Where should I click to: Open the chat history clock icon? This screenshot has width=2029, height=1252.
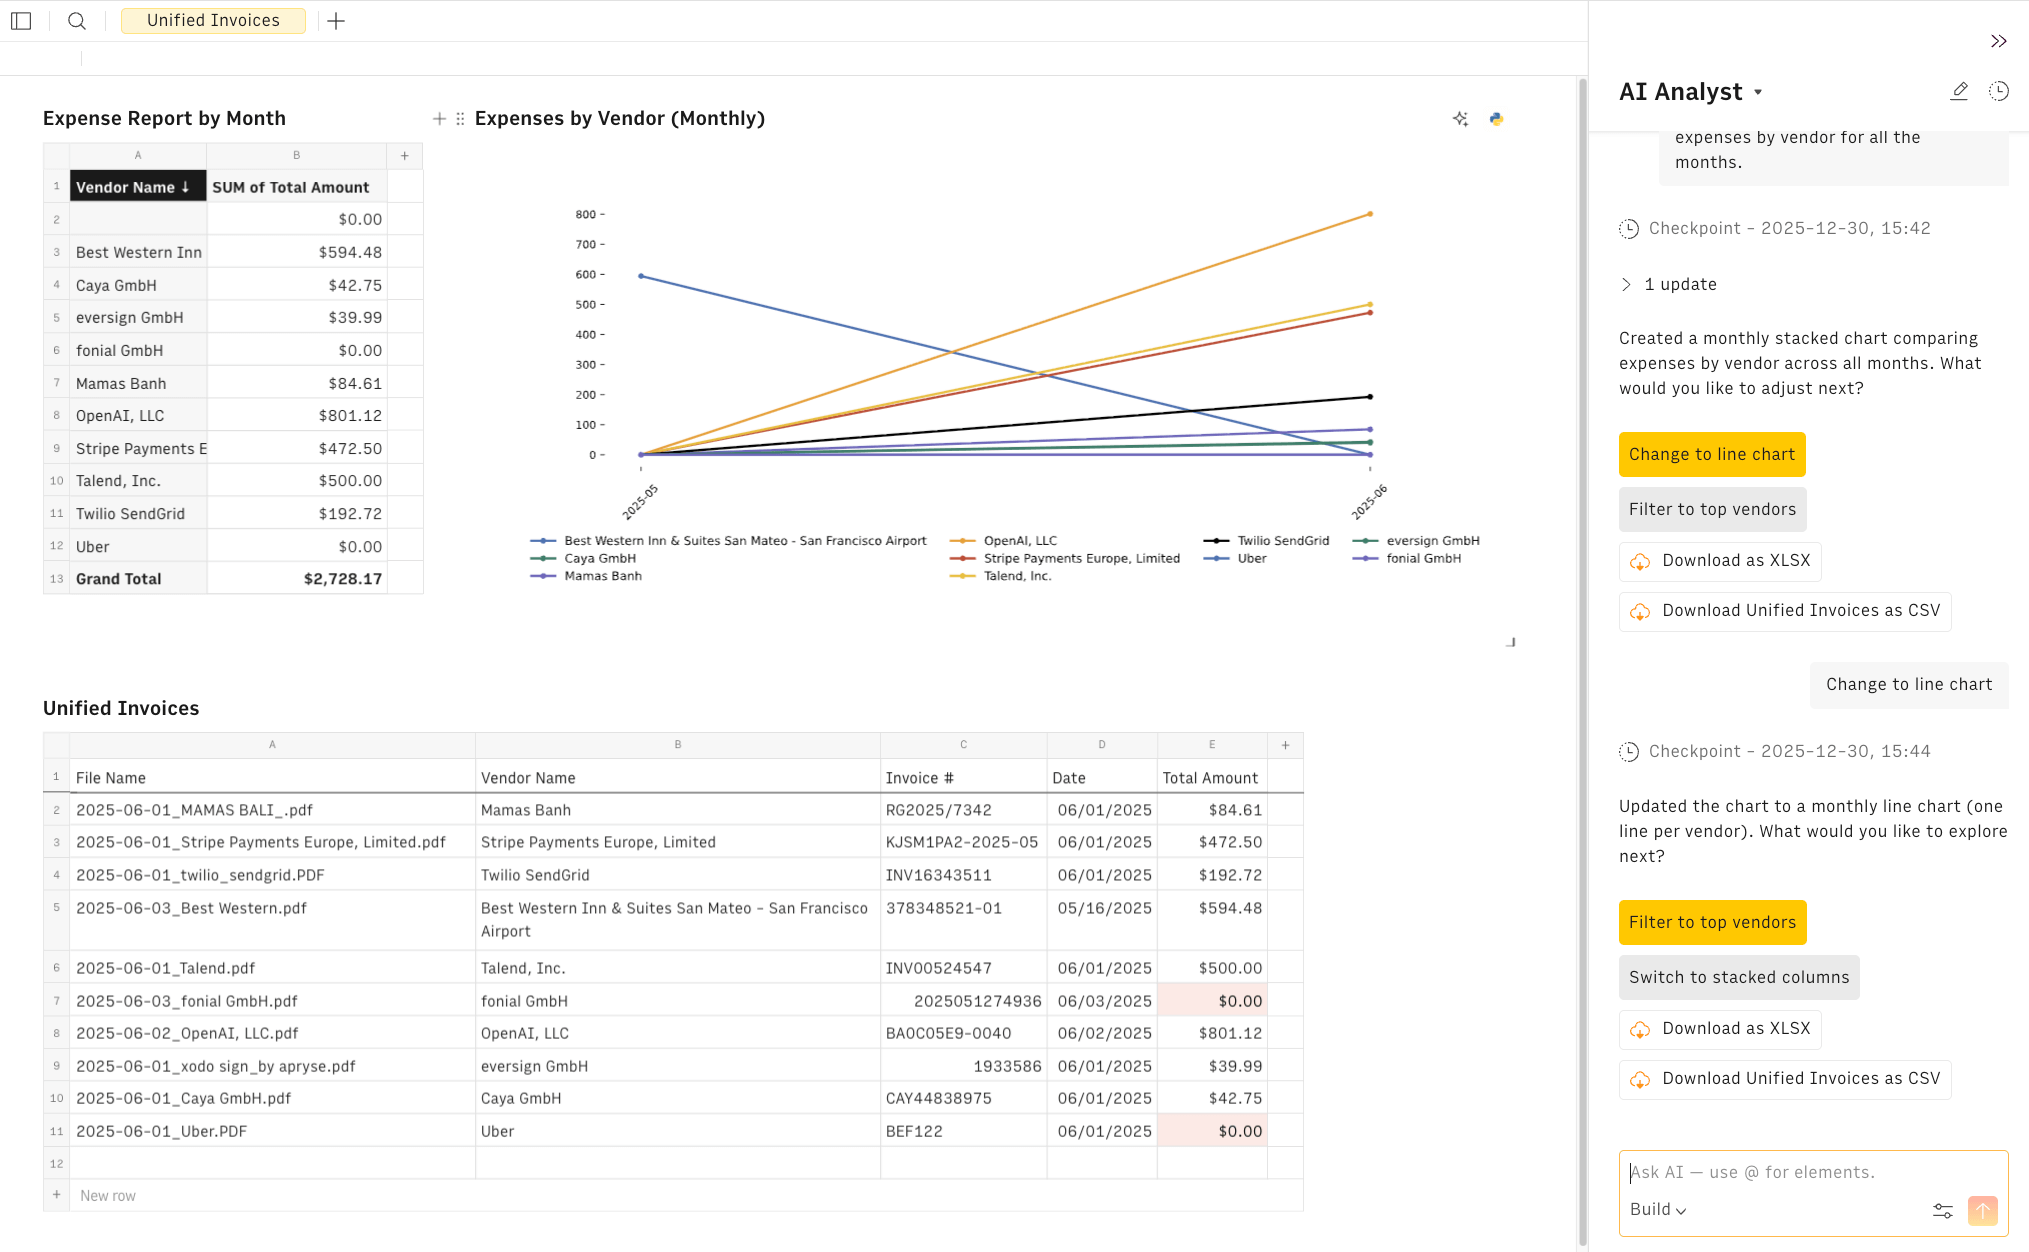(x=1999, y=90)
